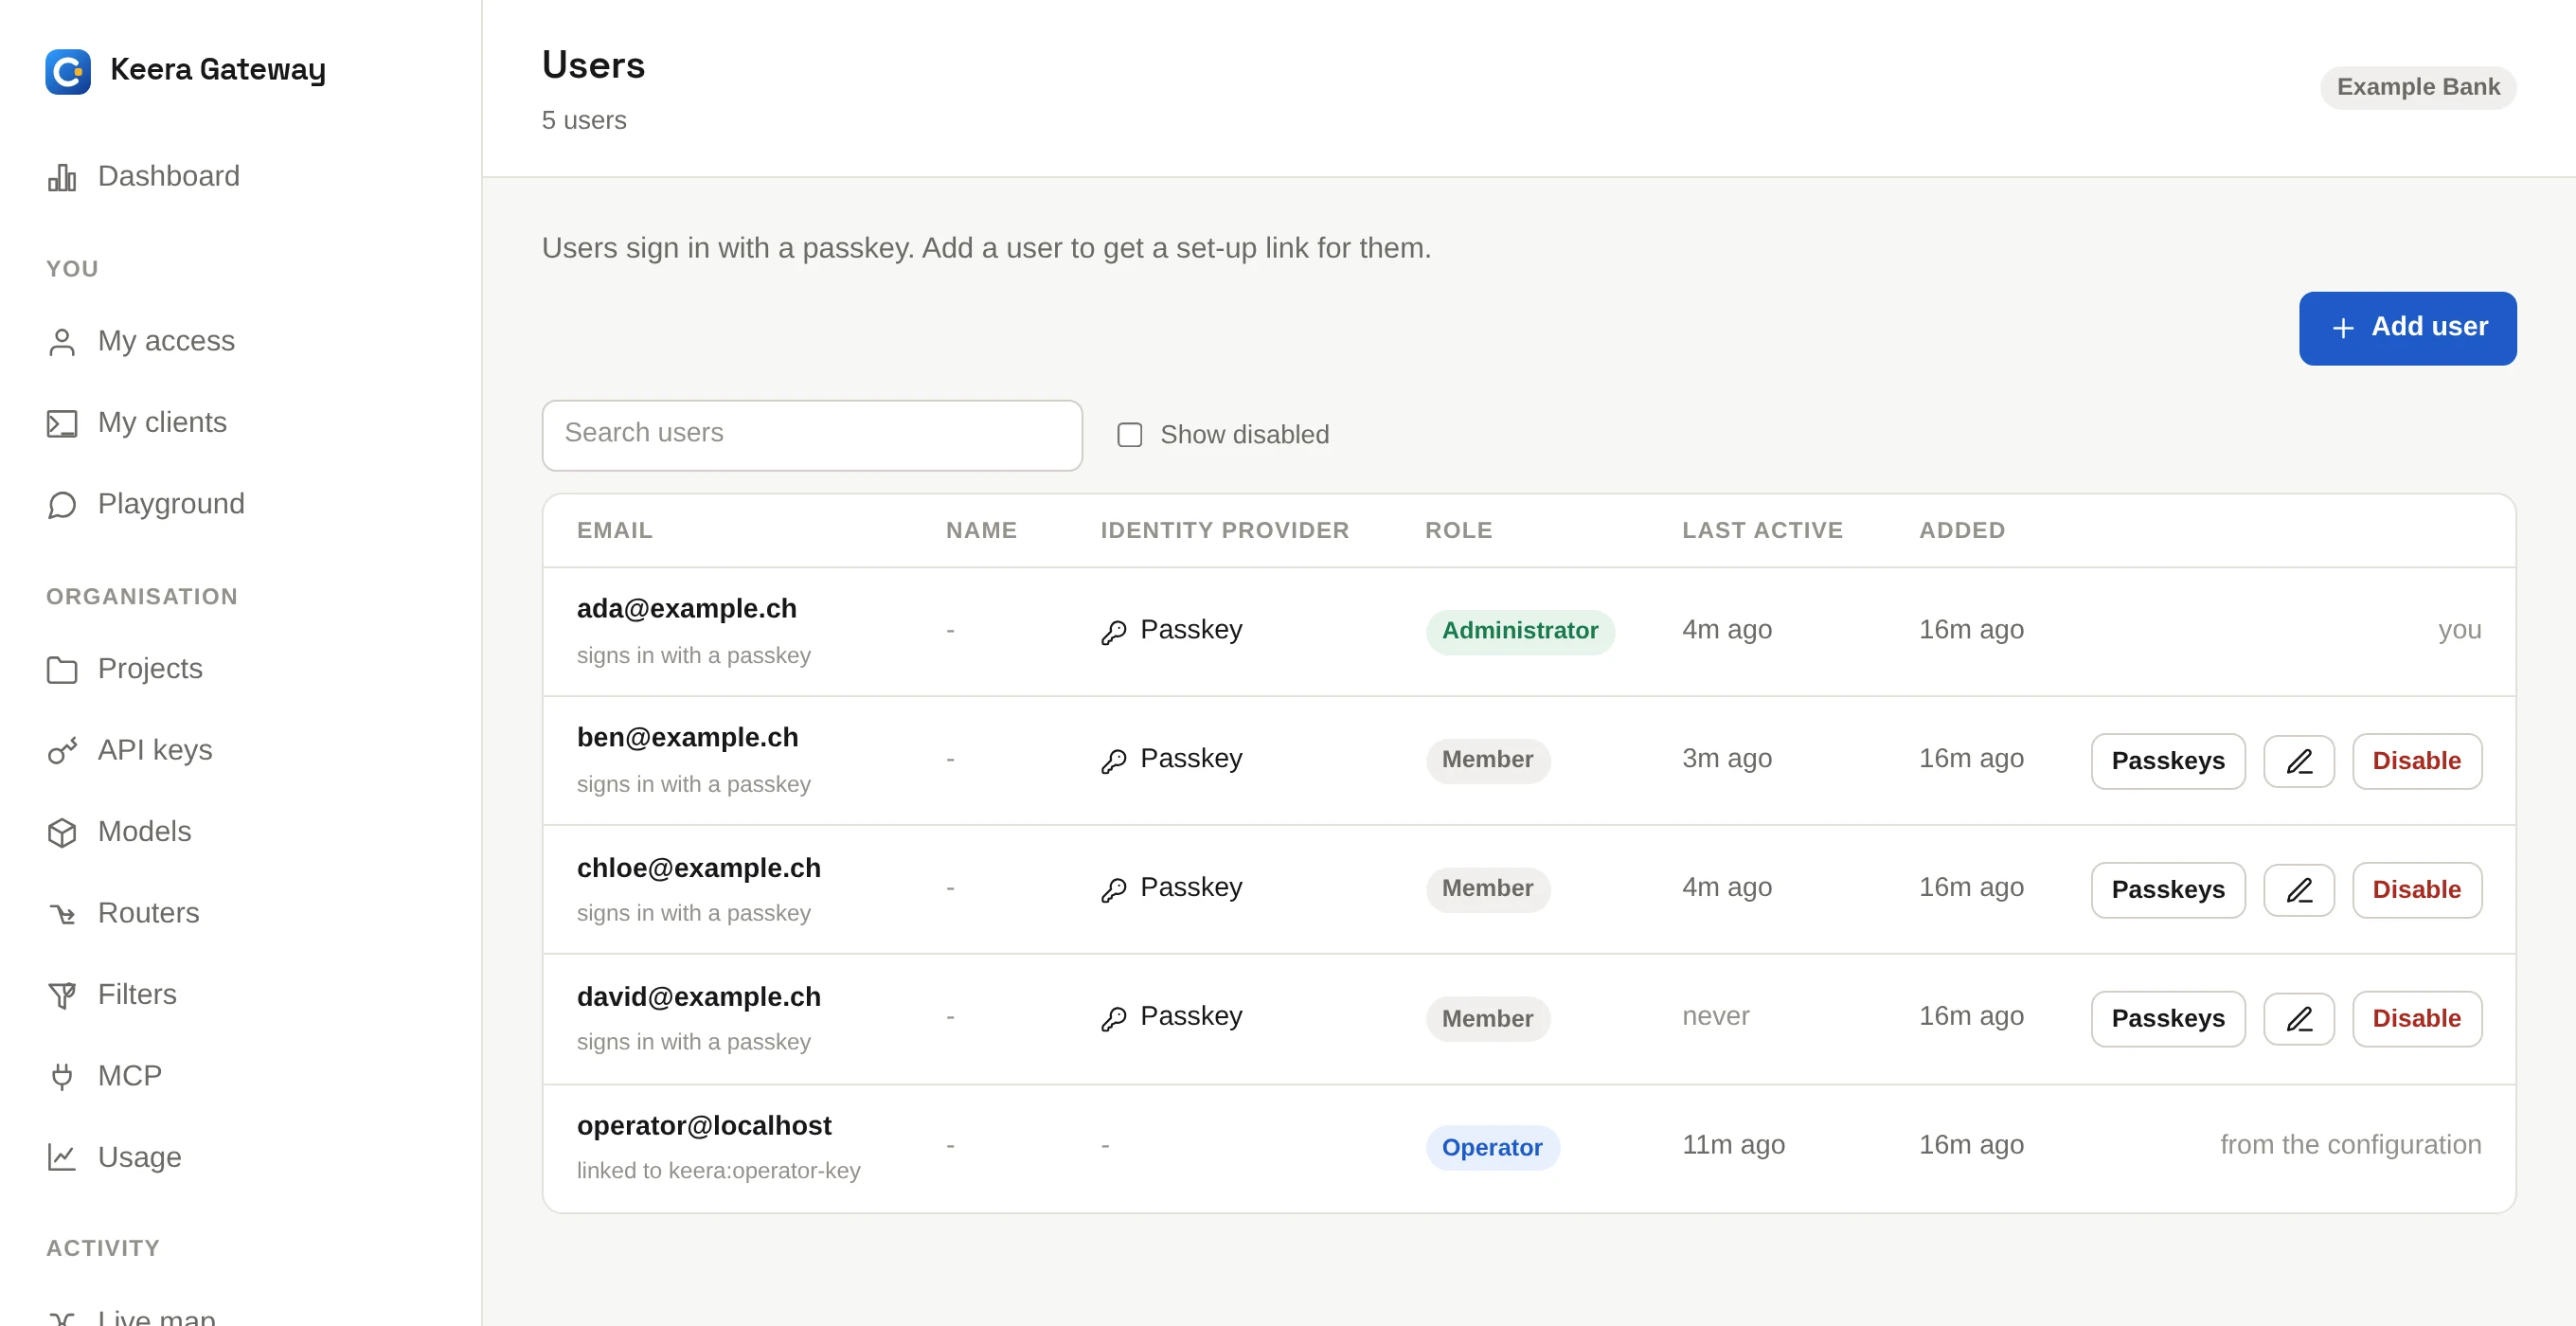The width and height of the screenshot is (2576, 1326).
Task: Click the Add user button
Action: [2407, 328]
